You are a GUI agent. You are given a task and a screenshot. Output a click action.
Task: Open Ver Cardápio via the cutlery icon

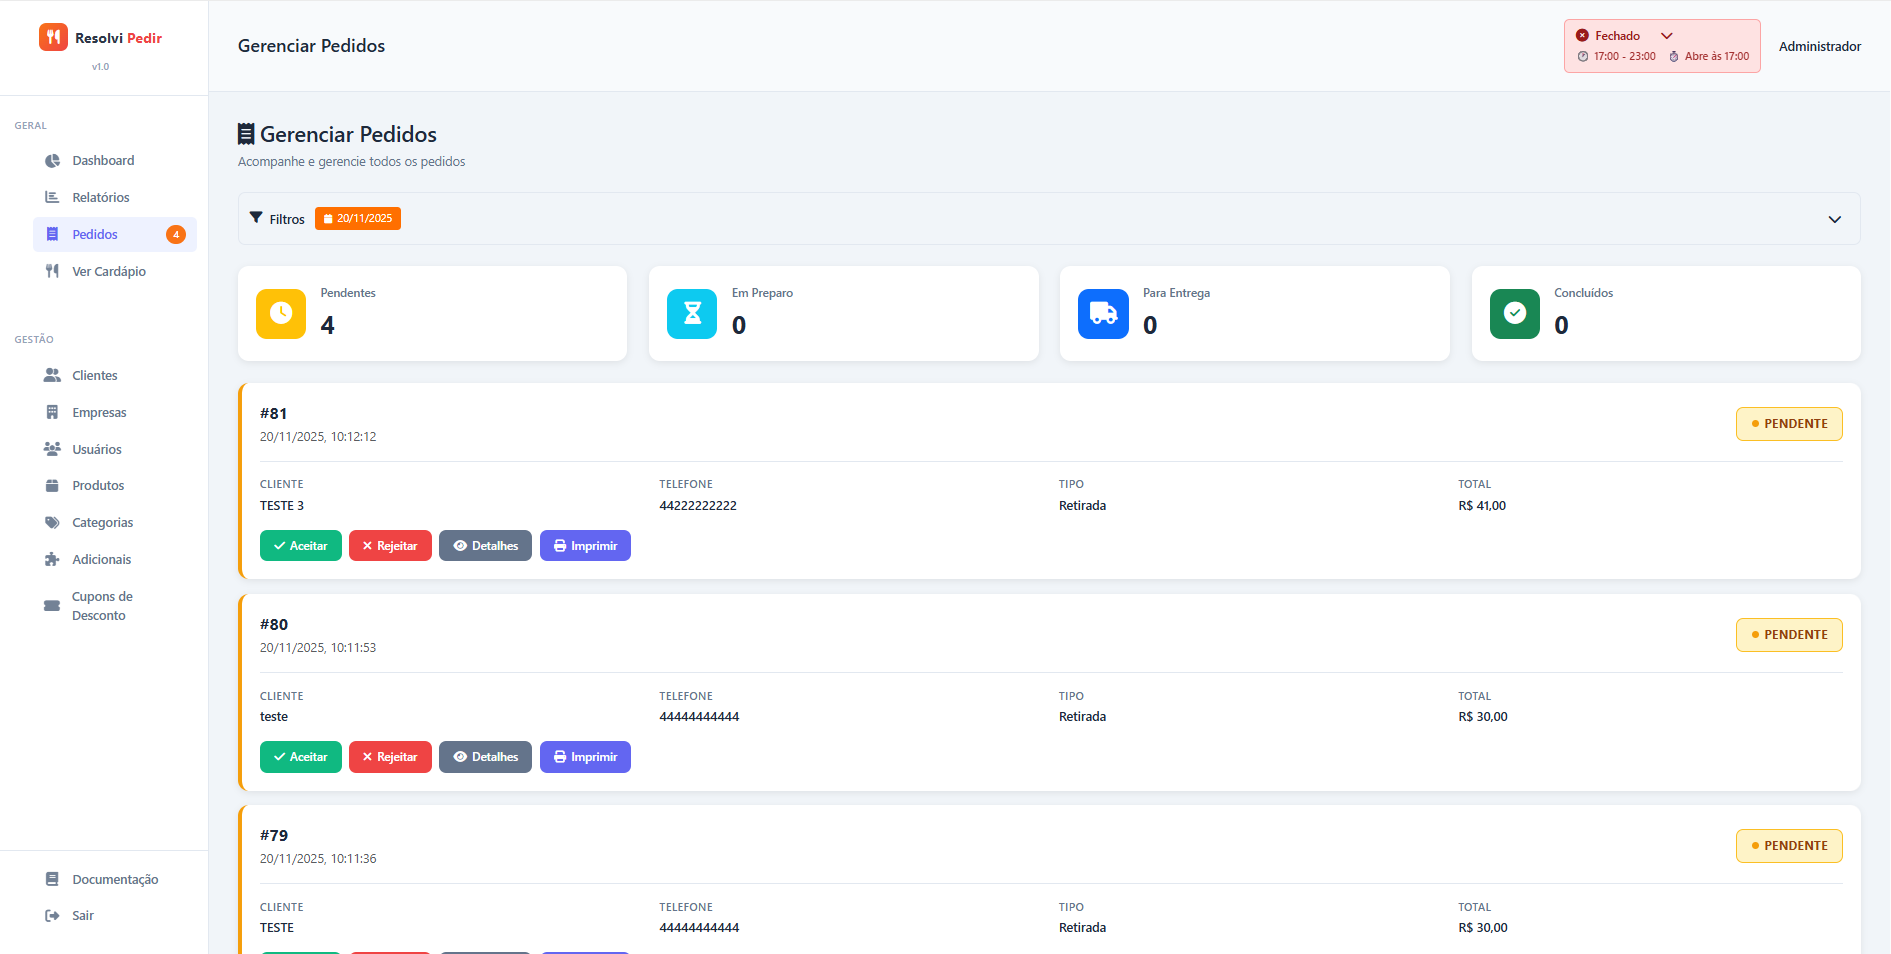(52, 271)
